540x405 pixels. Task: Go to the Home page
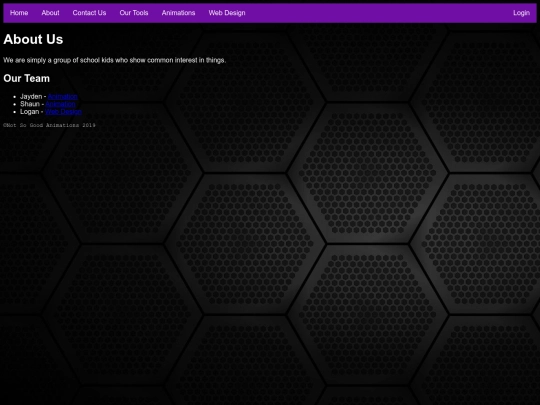click(19, 13)
